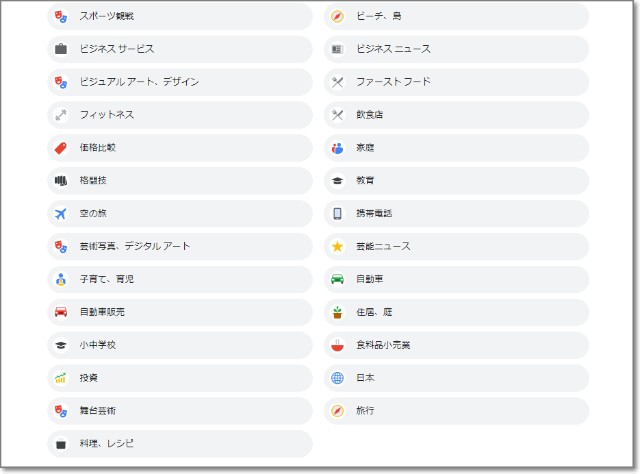Choose the ビジネス ニュース topic
This screenshot has width=640, height=474.
pos(456,49)
